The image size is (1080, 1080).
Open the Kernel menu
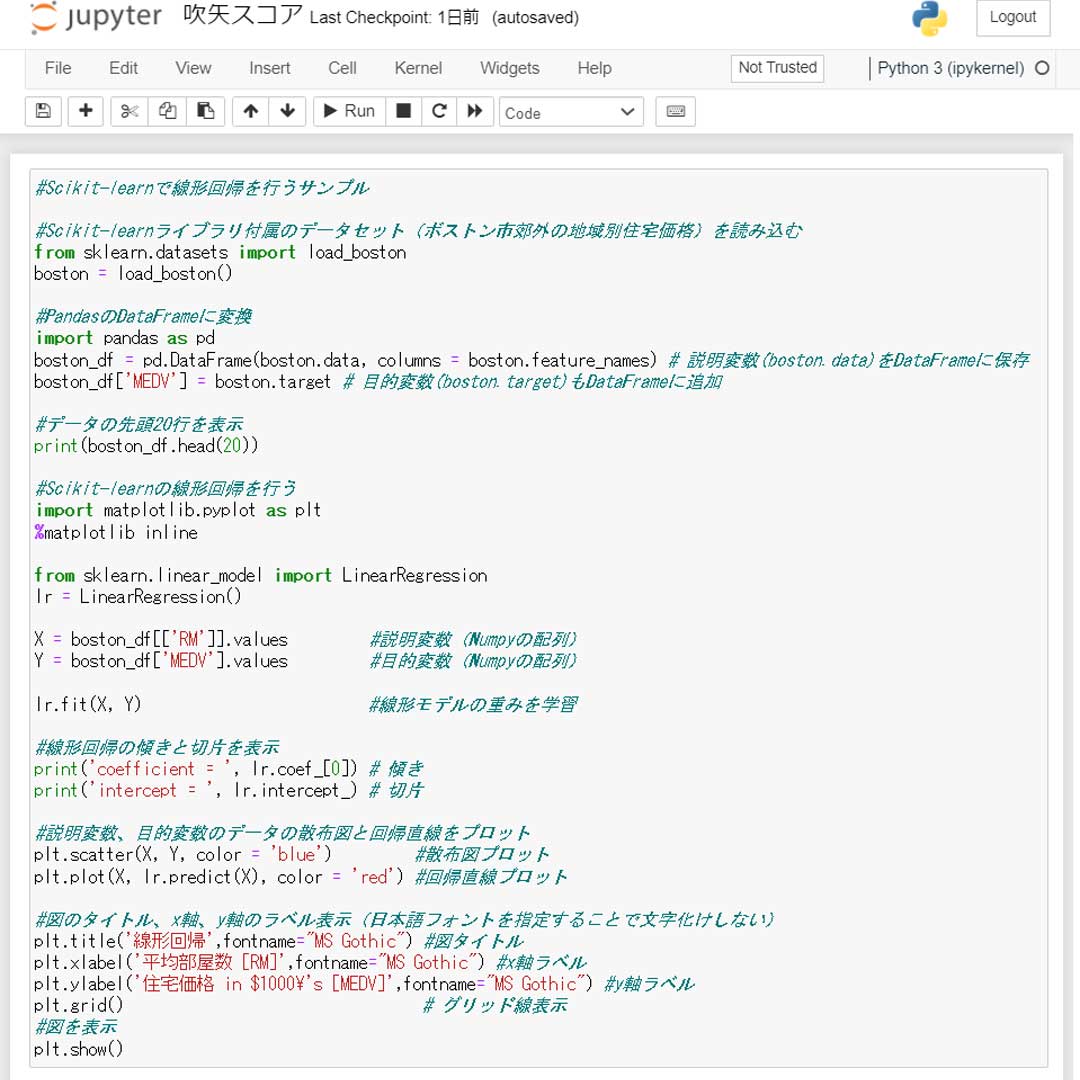coord(418,68)
